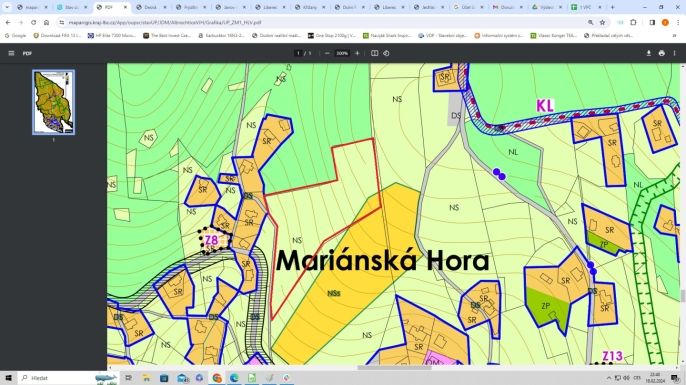Rotate the PDF counterclockwise

(x=386, y=53)
